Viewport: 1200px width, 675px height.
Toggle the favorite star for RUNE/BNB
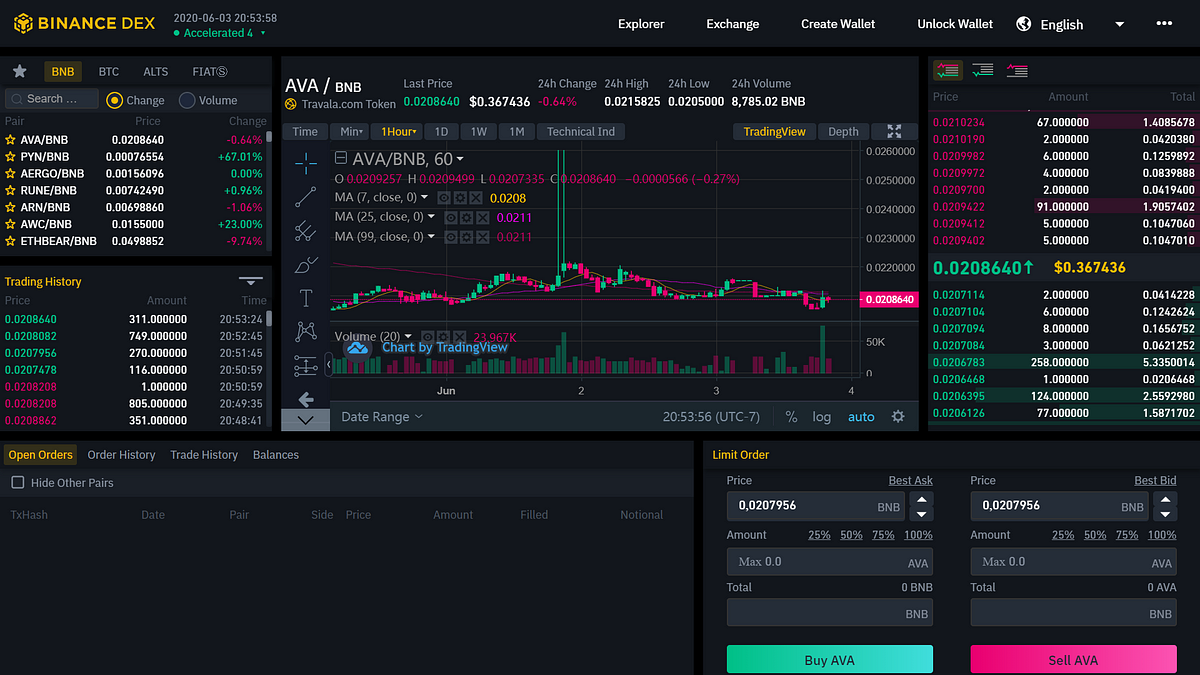click(11, 190)
